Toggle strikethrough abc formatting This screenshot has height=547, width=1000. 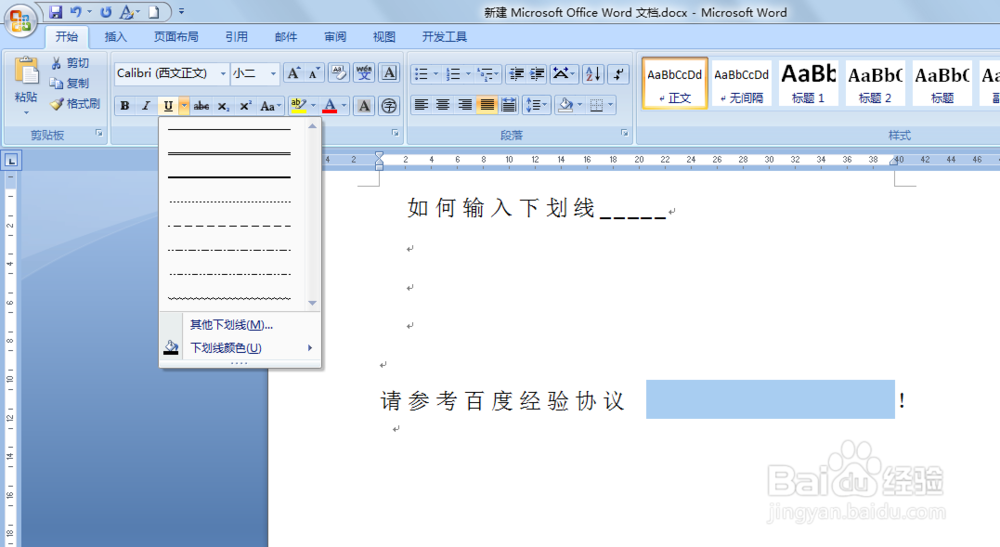coord(201,106)
